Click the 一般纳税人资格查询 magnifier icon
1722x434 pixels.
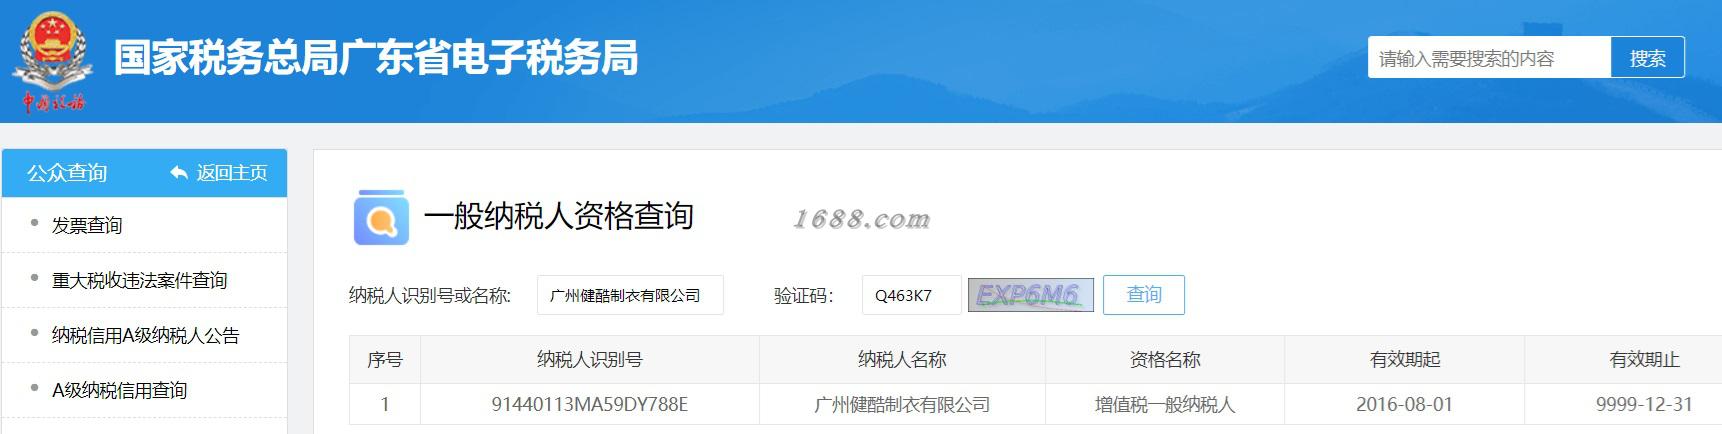(x=381, y=217)
